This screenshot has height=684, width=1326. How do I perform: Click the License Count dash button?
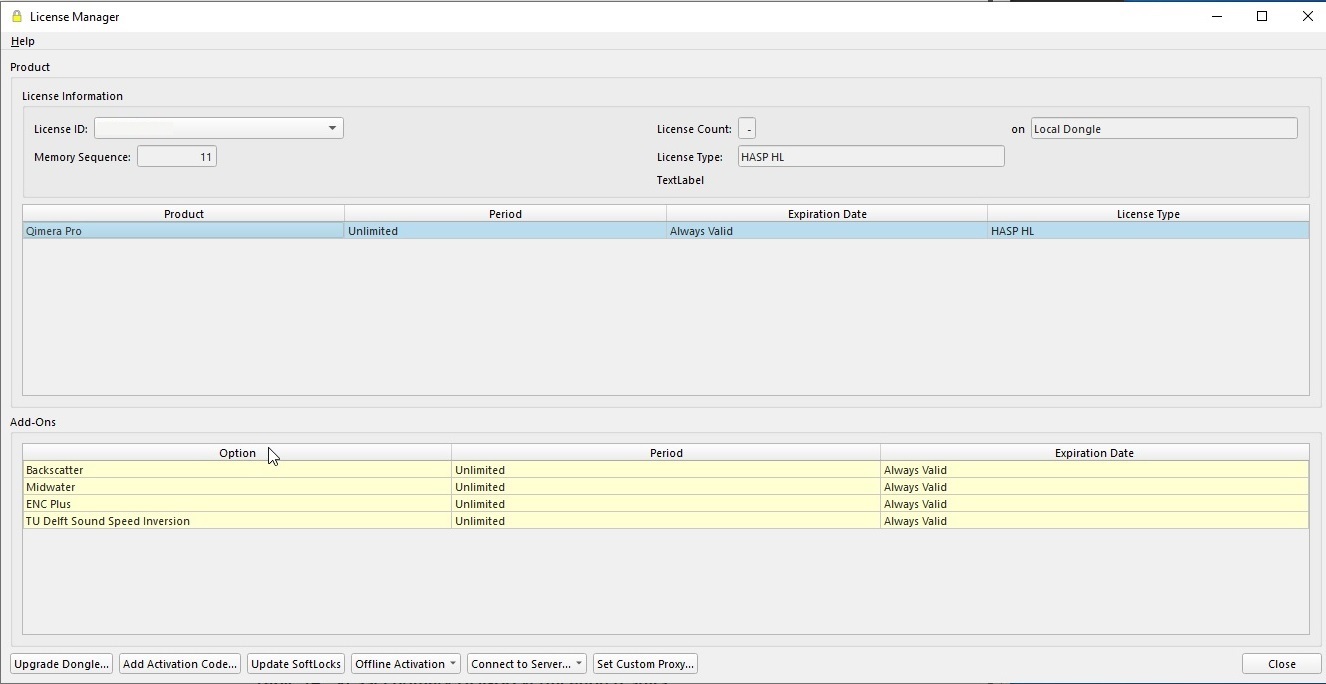tap(747, 129)
